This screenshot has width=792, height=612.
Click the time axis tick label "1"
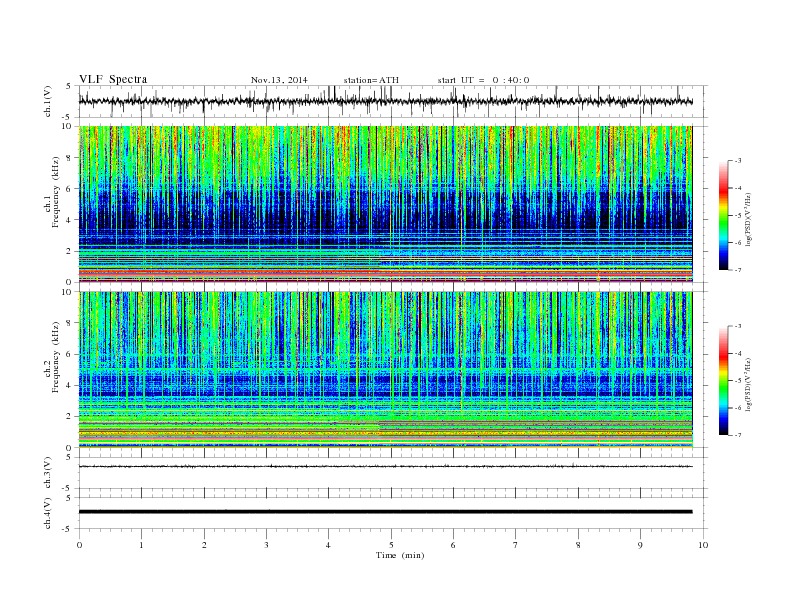click(x=141, y=545)
